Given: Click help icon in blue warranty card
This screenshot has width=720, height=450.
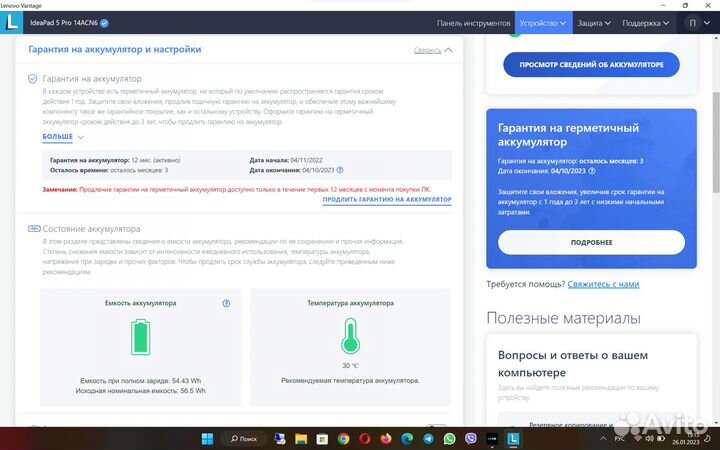Looking at the screenshot, I should pos(592,171).
